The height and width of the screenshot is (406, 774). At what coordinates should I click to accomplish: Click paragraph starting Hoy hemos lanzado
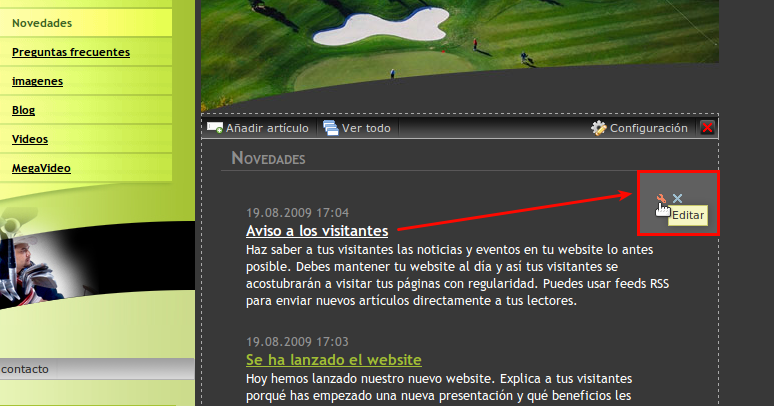pyautogui.click(x=439, y=387)
